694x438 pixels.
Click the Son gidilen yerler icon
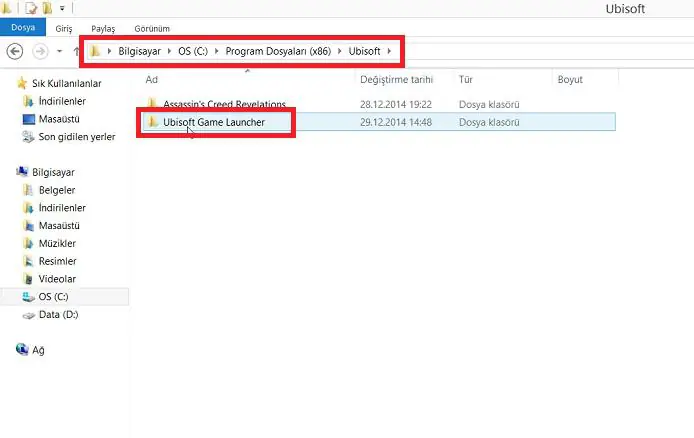[x=28, y=137]
